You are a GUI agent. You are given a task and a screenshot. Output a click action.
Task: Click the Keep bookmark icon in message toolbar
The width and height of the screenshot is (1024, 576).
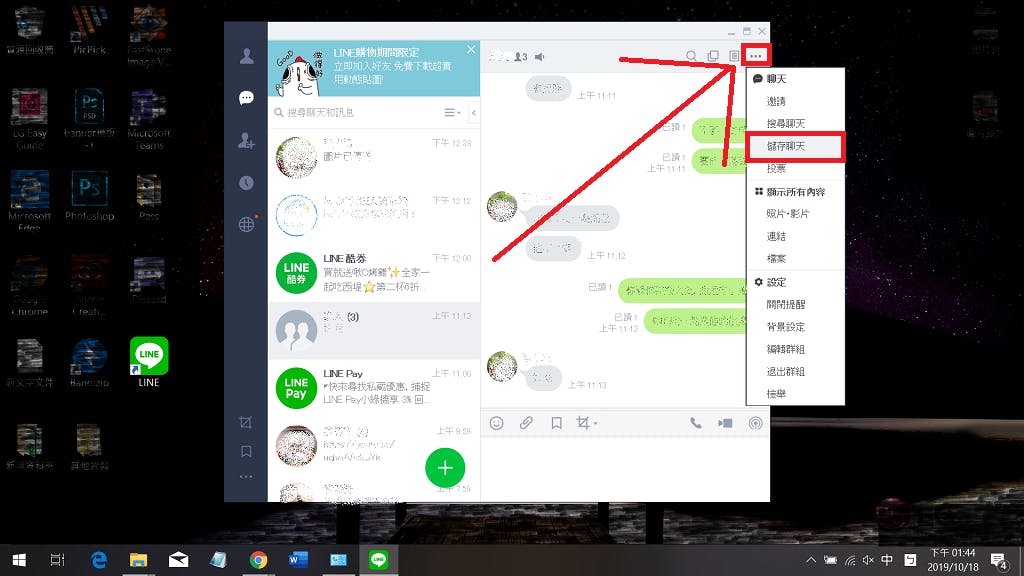(556, 423)
